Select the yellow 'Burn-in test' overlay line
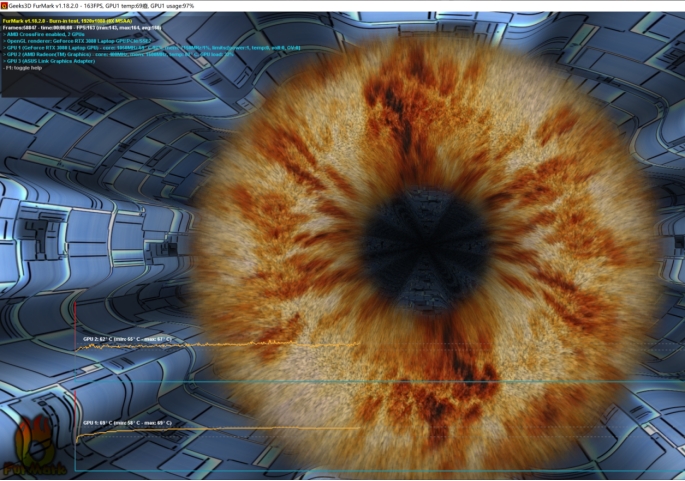685x481 pixels. [67, 21]
